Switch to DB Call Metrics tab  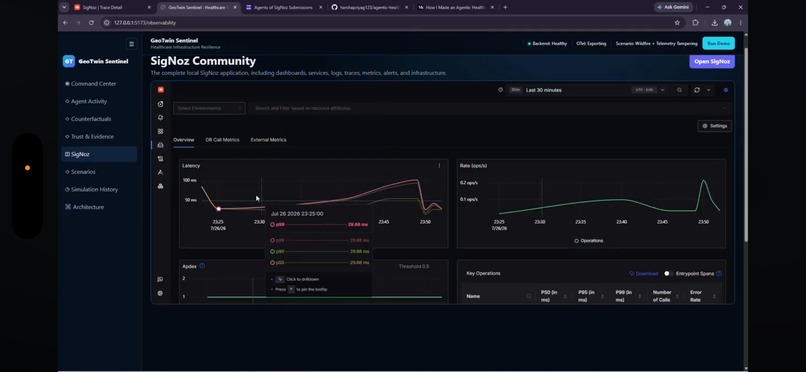tap(222, 140)
